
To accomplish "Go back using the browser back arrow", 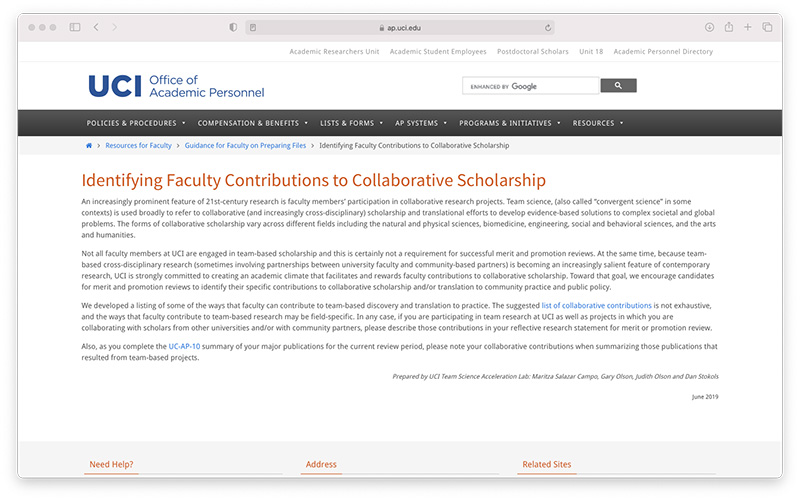I will click(96, 27).
